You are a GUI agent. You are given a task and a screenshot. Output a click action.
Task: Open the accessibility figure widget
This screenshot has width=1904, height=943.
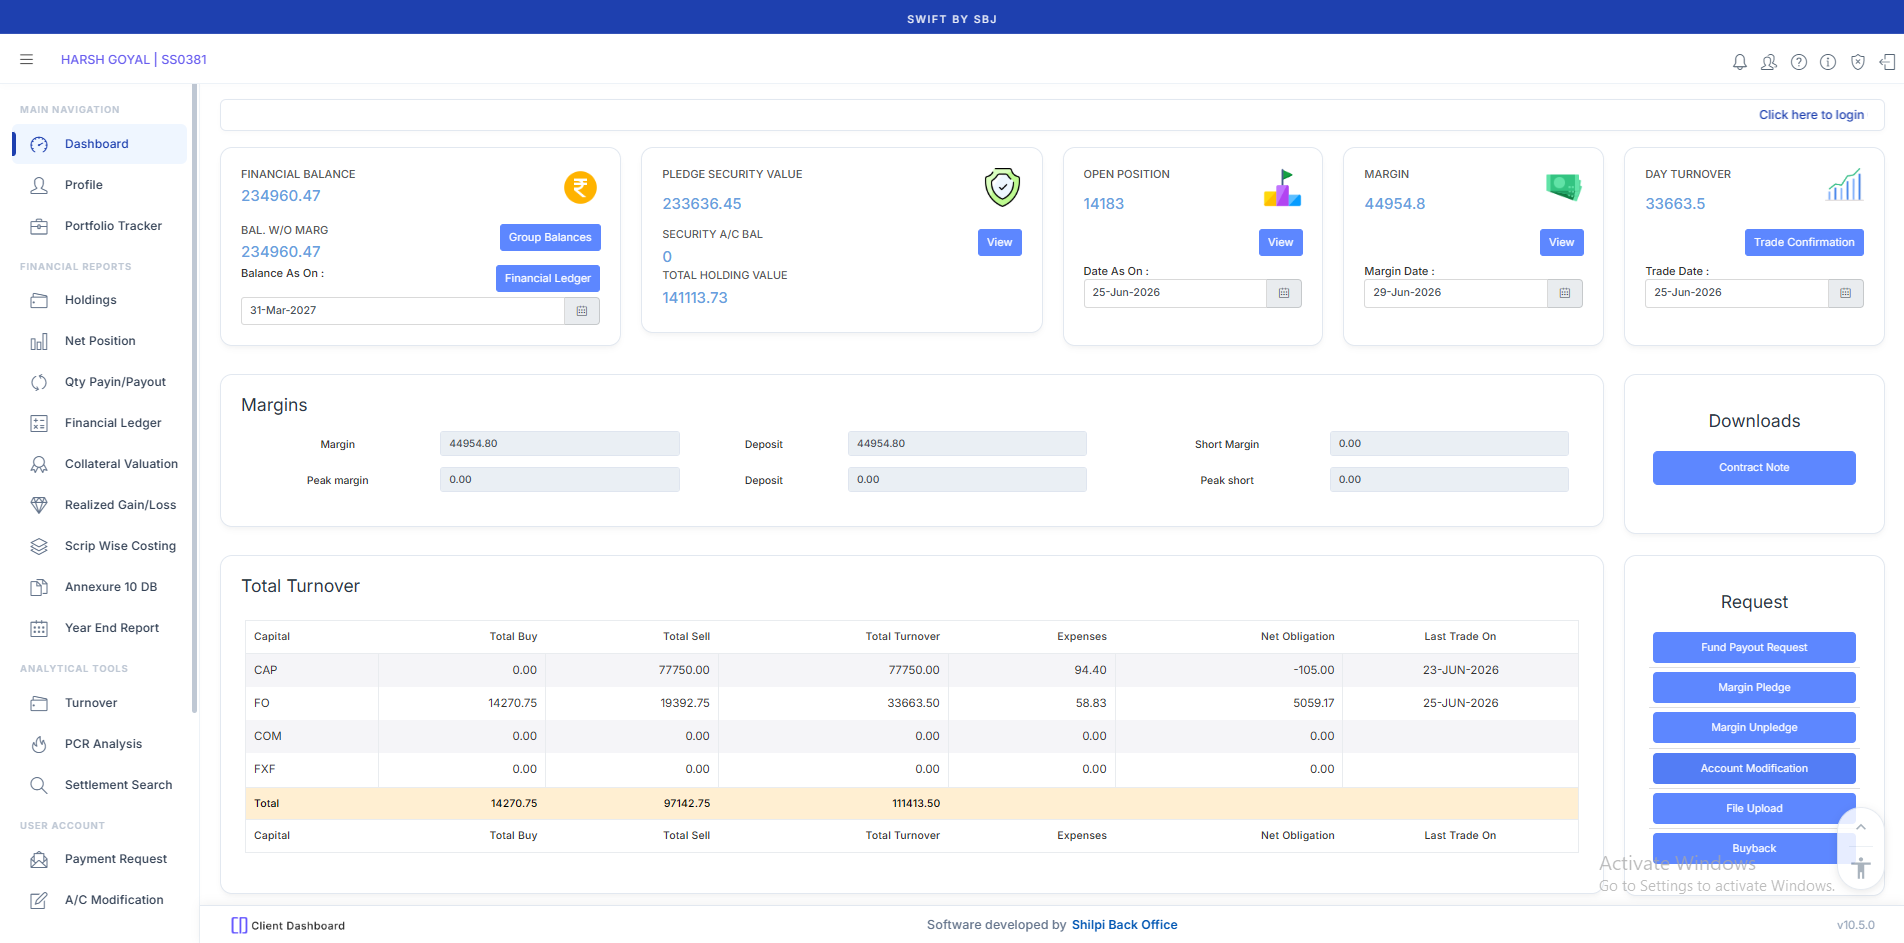(1861, 867)
